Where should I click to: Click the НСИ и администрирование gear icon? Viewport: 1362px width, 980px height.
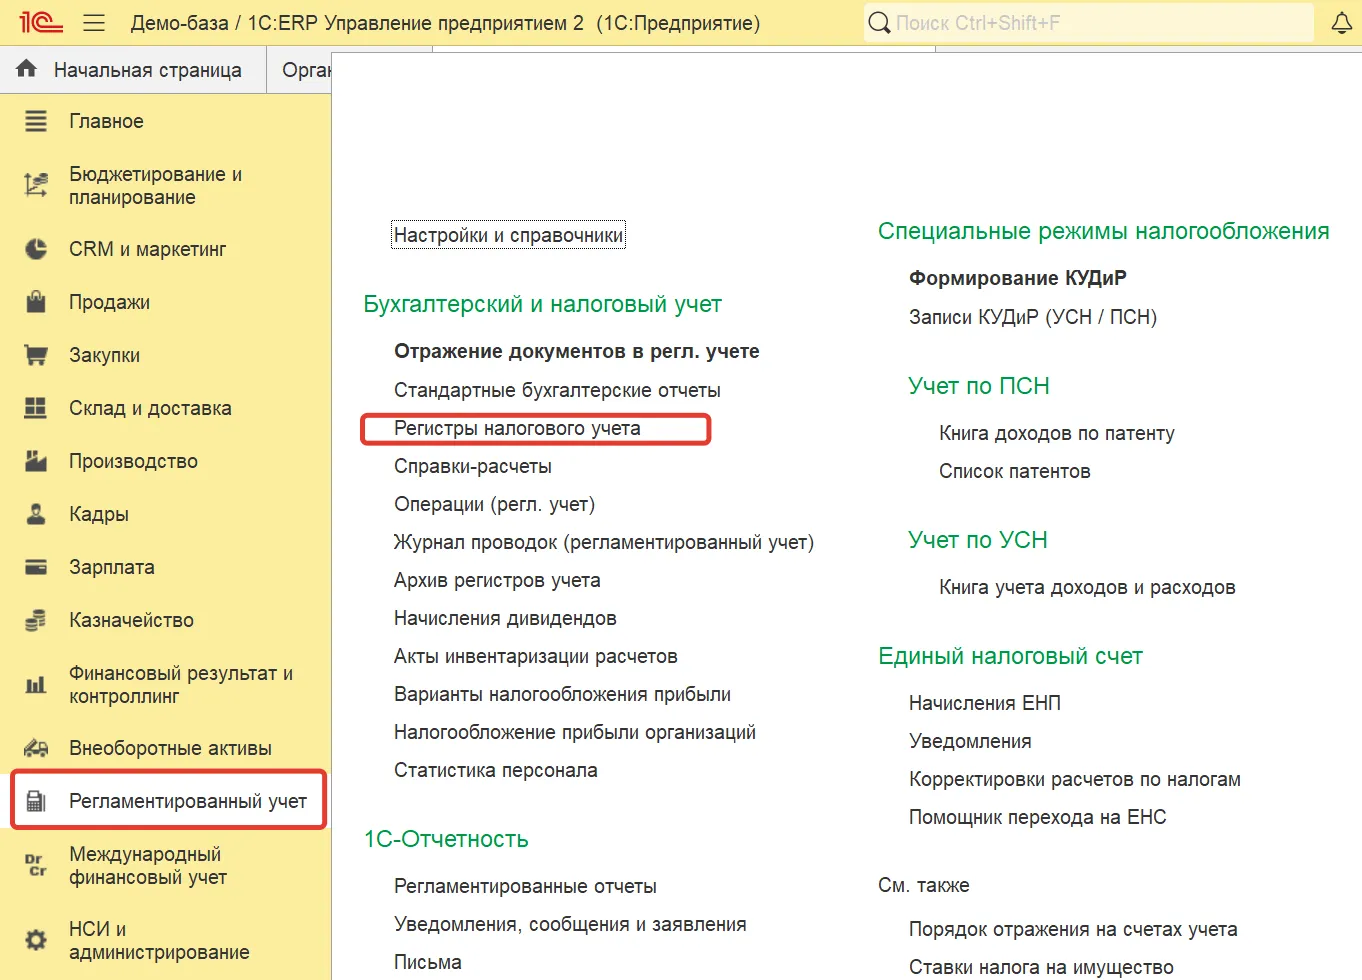coord(36,940)
